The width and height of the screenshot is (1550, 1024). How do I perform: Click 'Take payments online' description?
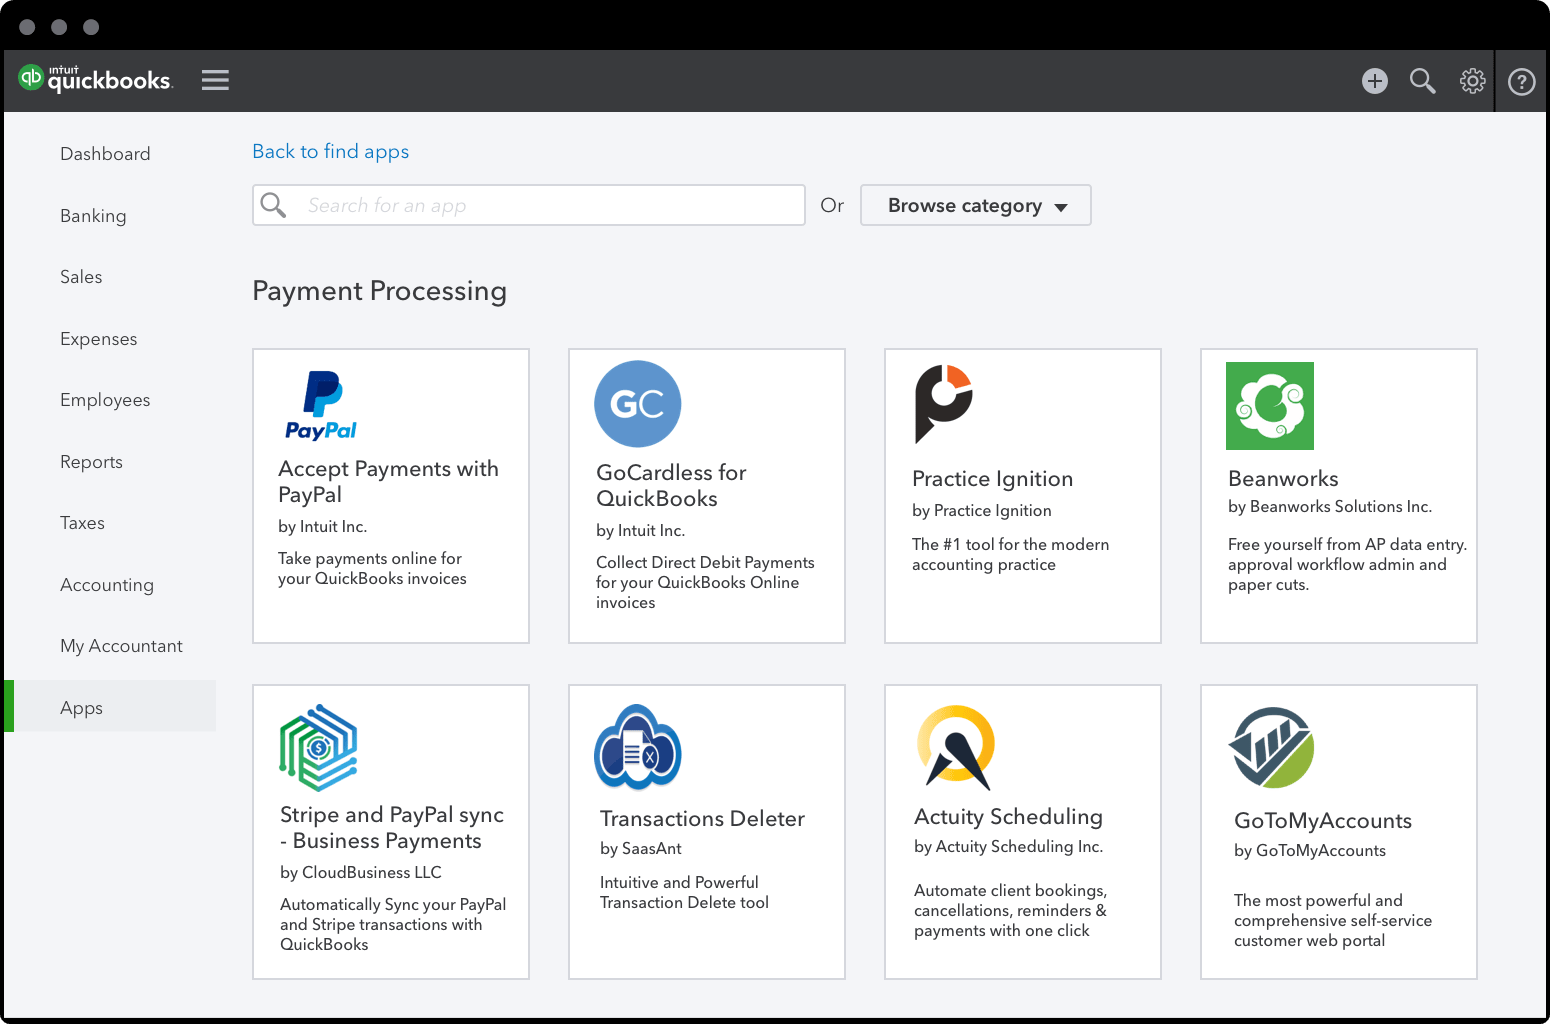[x=372, y=569]
